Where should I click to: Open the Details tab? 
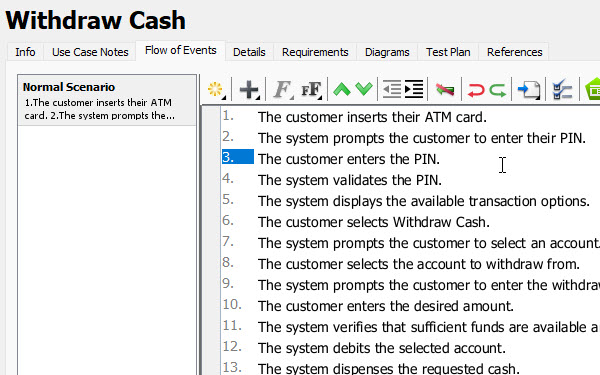point(249,52)
